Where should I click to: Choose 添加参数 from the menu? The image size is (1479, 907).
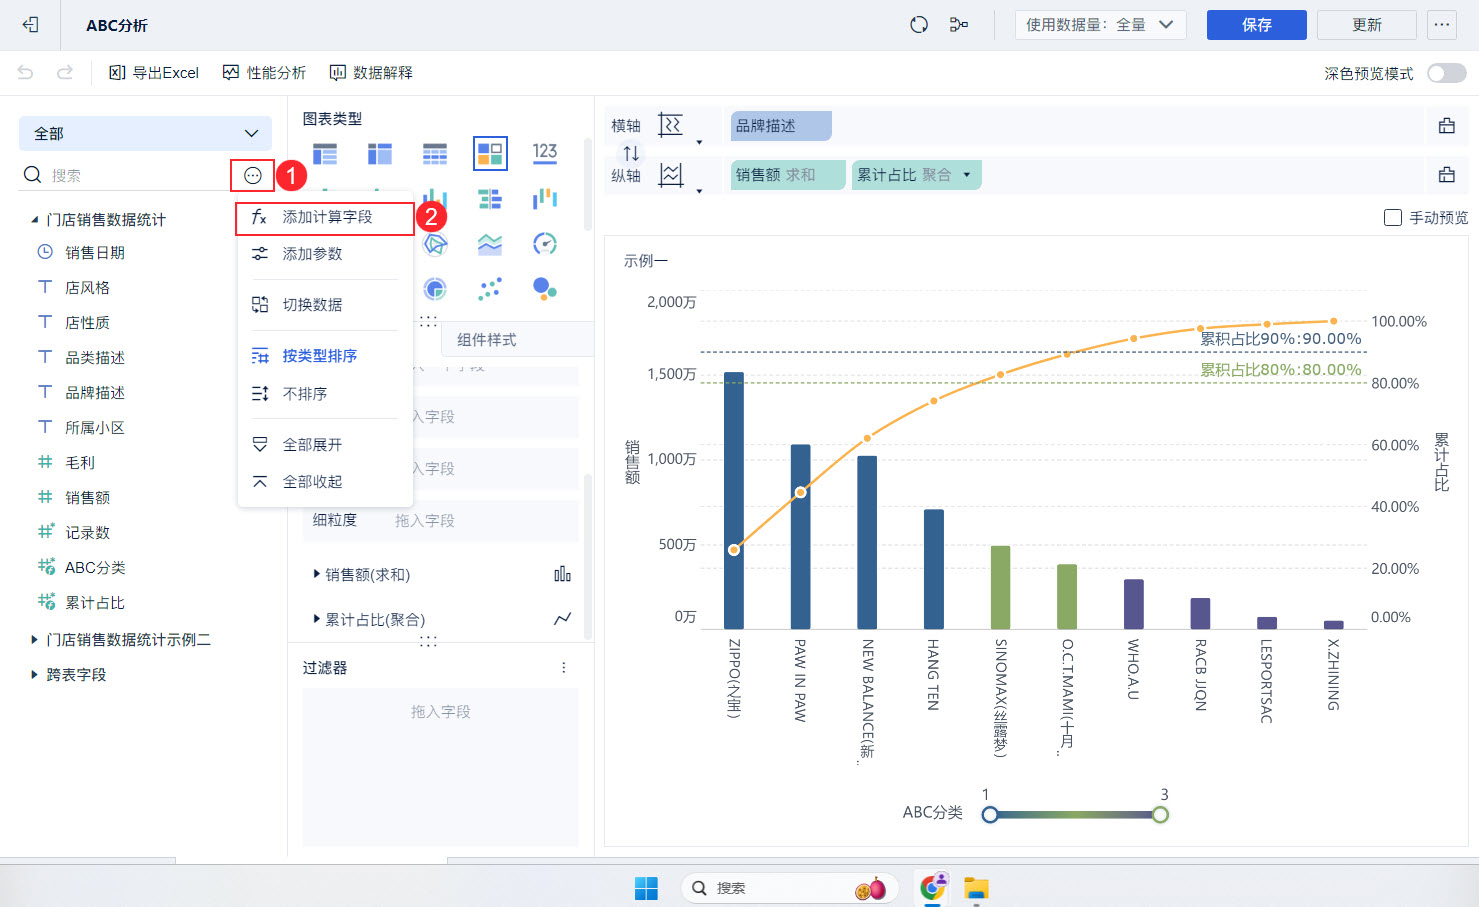coord(325,254)
